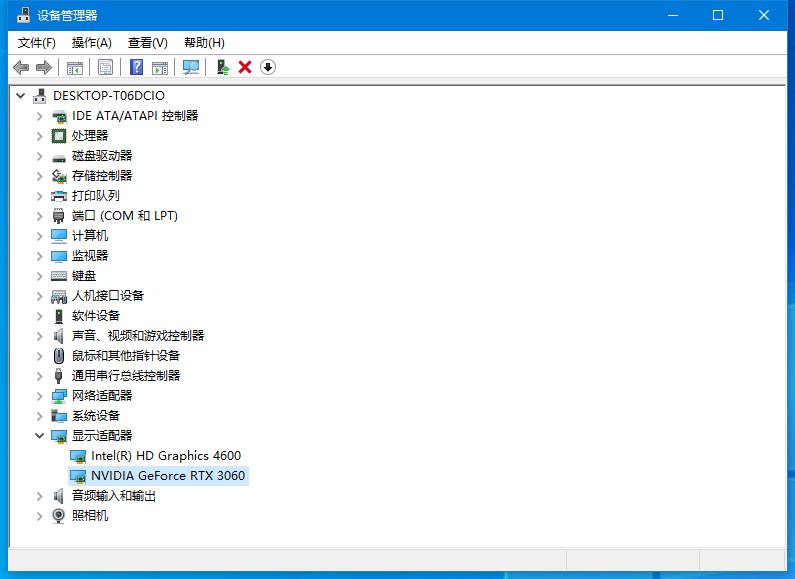795x579 pixels.
Task: Open the 操作(A) menu
Action: pos(91,43)
